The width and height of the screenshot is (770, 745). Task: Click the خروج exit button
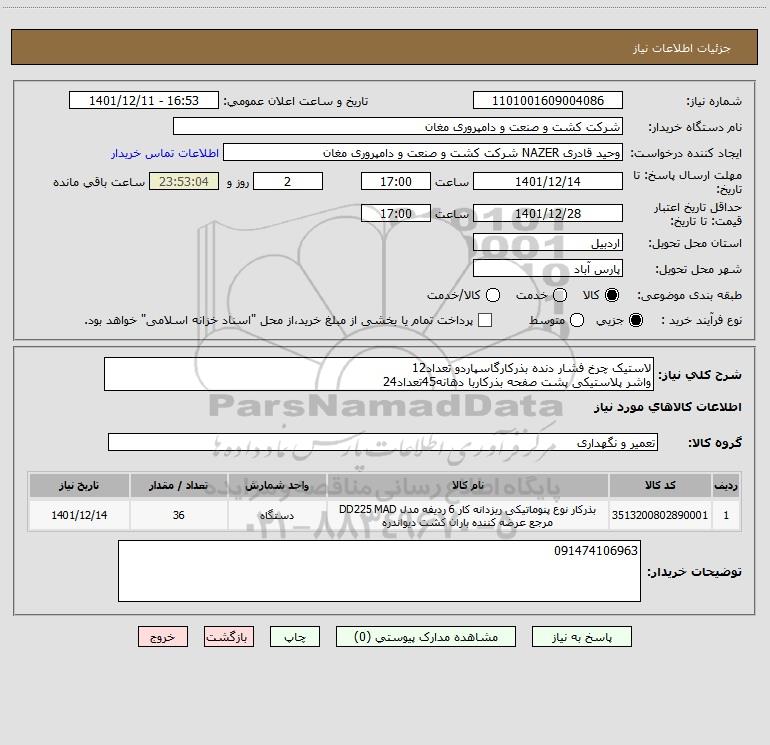click(163, 637)
